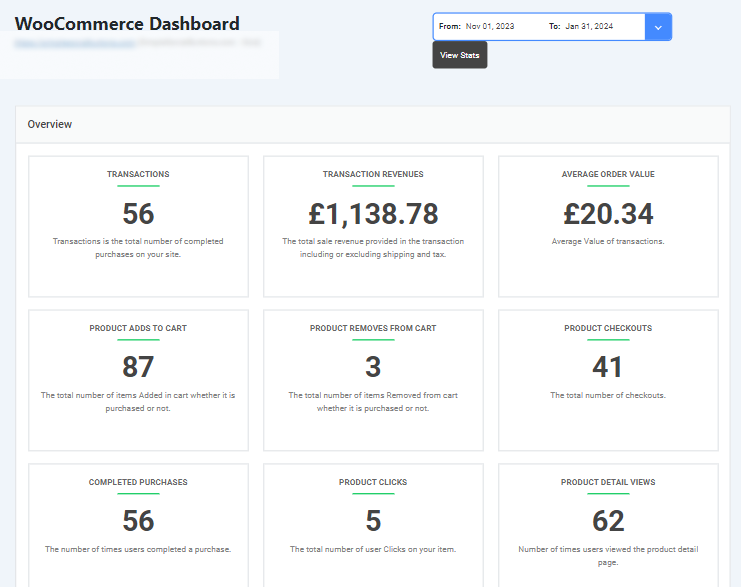Image resolution: width=741 pixels, height=587 pixels.
Task: Click the Product Clicks count 5
Action: [373, 521]
